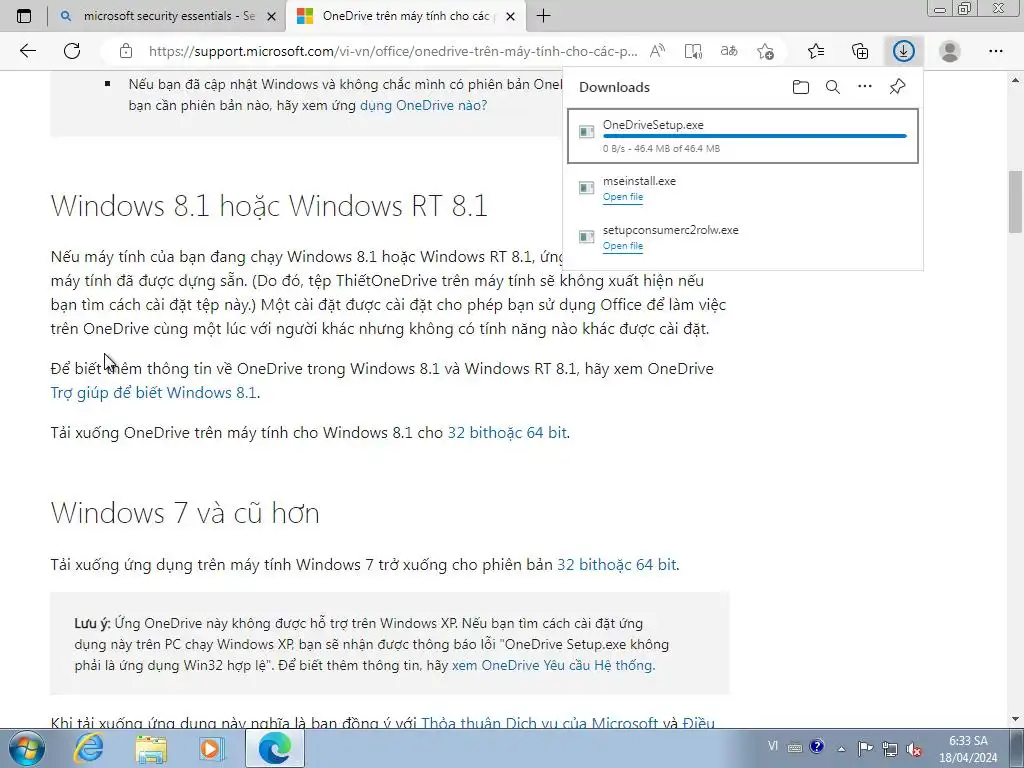This screenshot has width=1024, height=768.
Task: Open 'Trợ giúp để biết Windows 8.1' link
Action: (x=153, y=392)
